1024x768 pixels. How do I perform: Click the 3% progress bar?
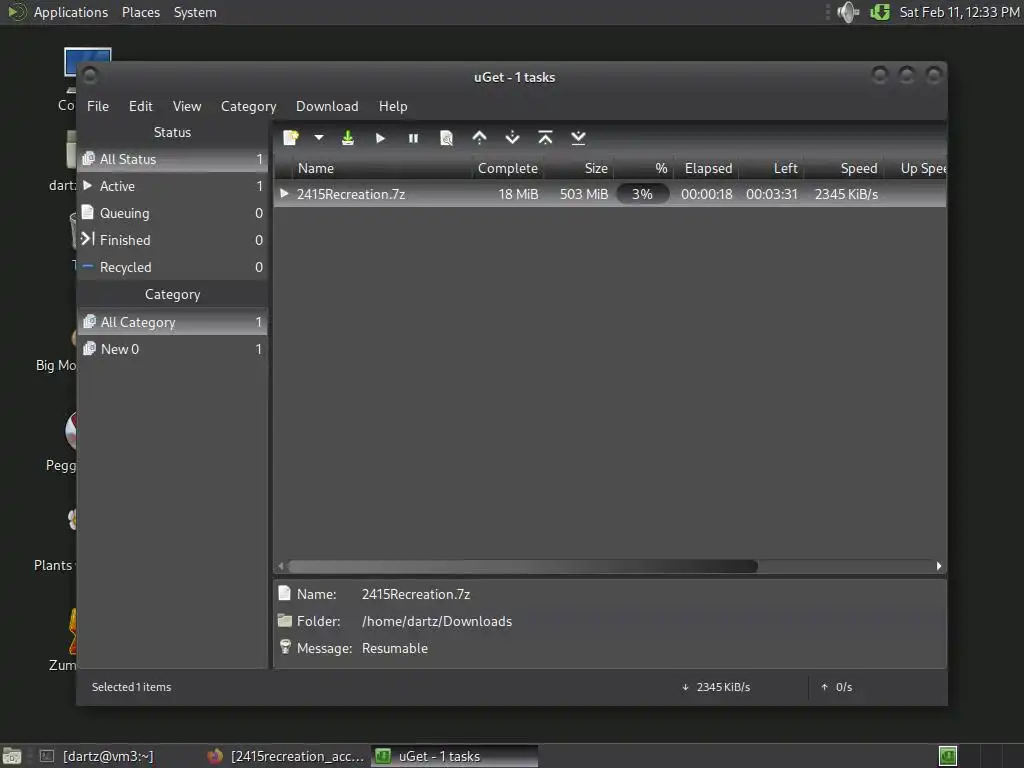pos(643,194)
